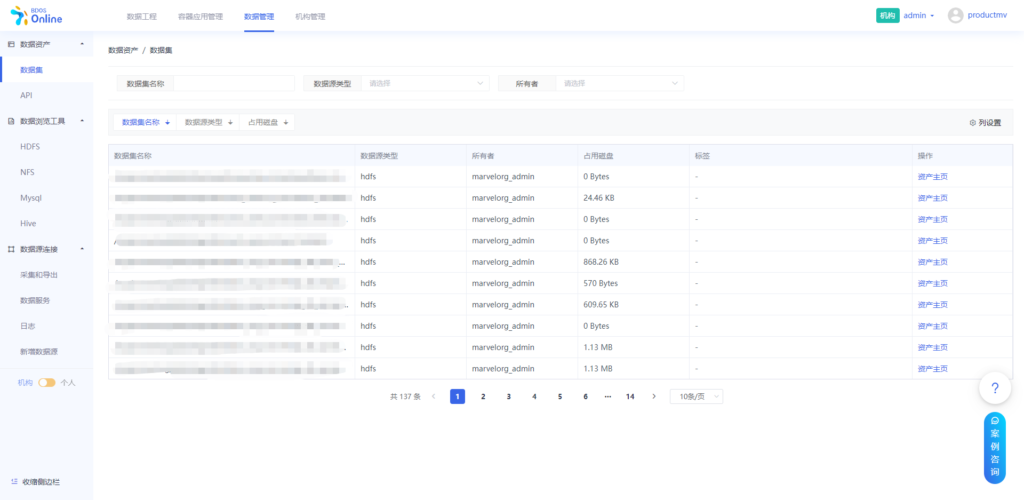Click the BDOS Online logo
This screenshot has height=500, width=1024.
point(37,16)
